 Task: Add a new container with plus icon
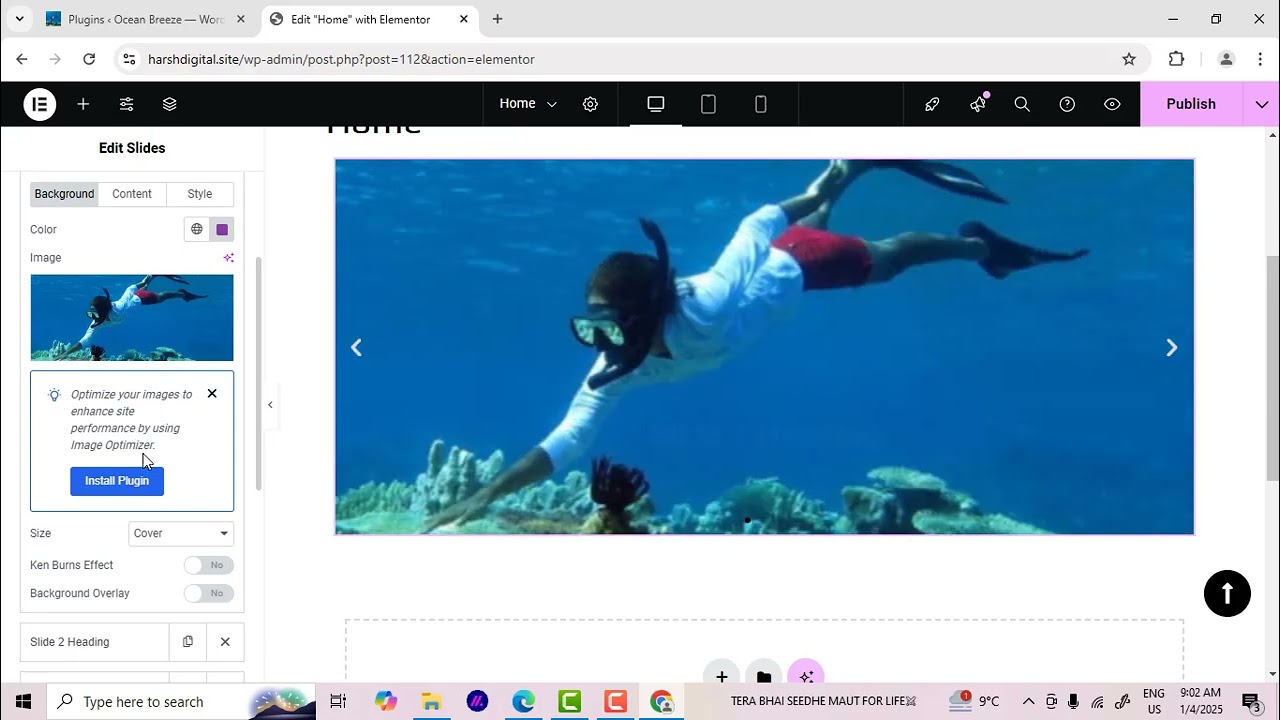(721, 676)
